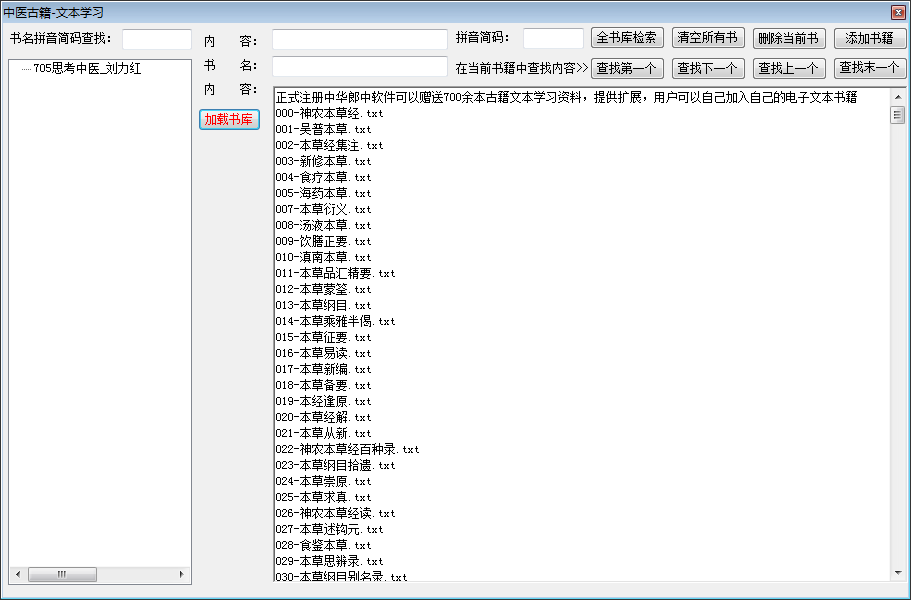Click the tree panel scroll-left arrow
The height and width of the screenshot is (600, 911).
click(16, 574)
